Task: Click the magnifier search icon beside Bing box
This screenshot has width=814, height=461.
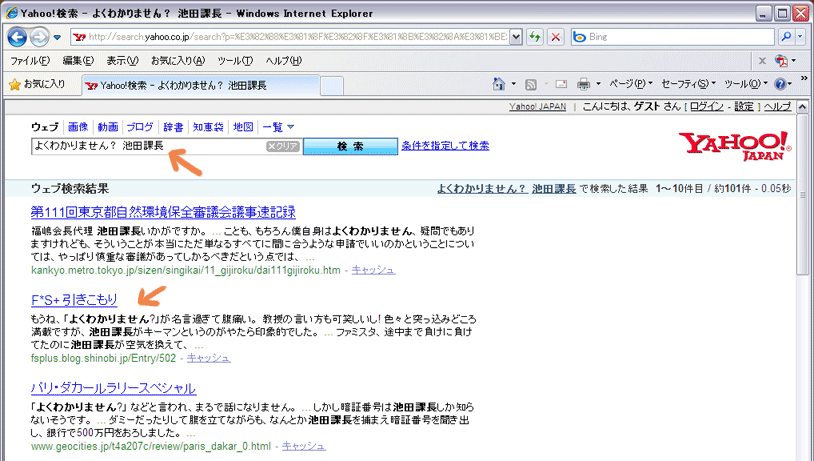Action: [x=786, y=37]
